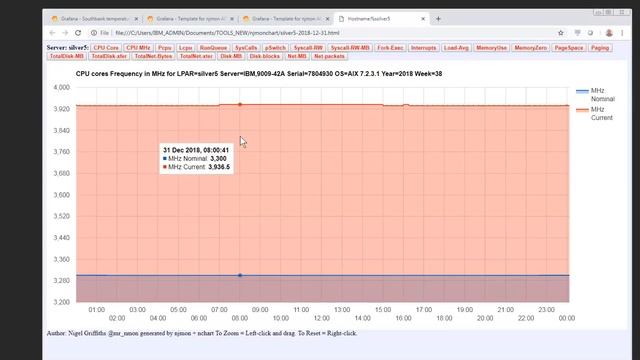Click the MHz Nominal data point at 08:00

click(x=240, y=276)
